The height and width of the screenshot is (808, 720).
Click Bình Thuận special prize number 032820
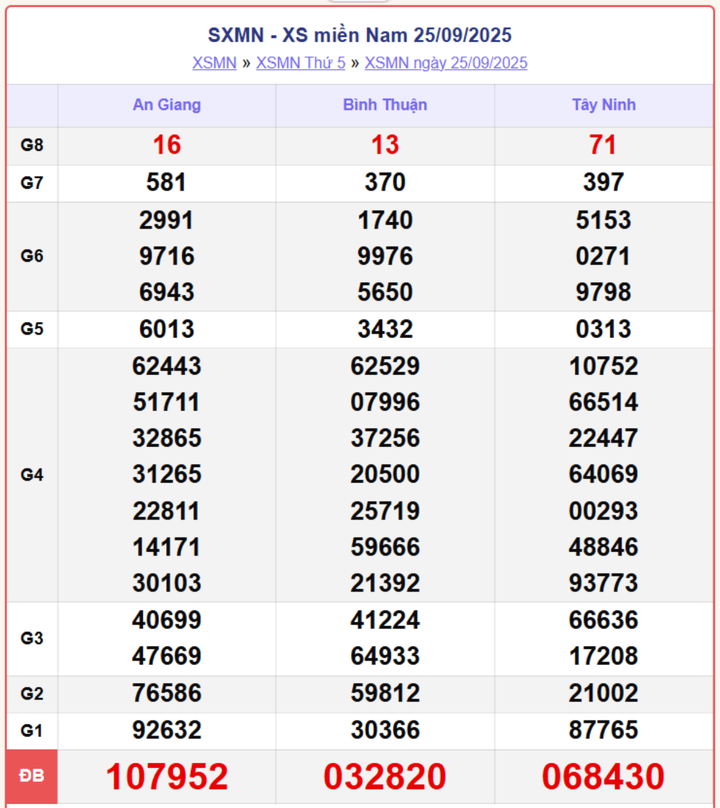(385, 777)
